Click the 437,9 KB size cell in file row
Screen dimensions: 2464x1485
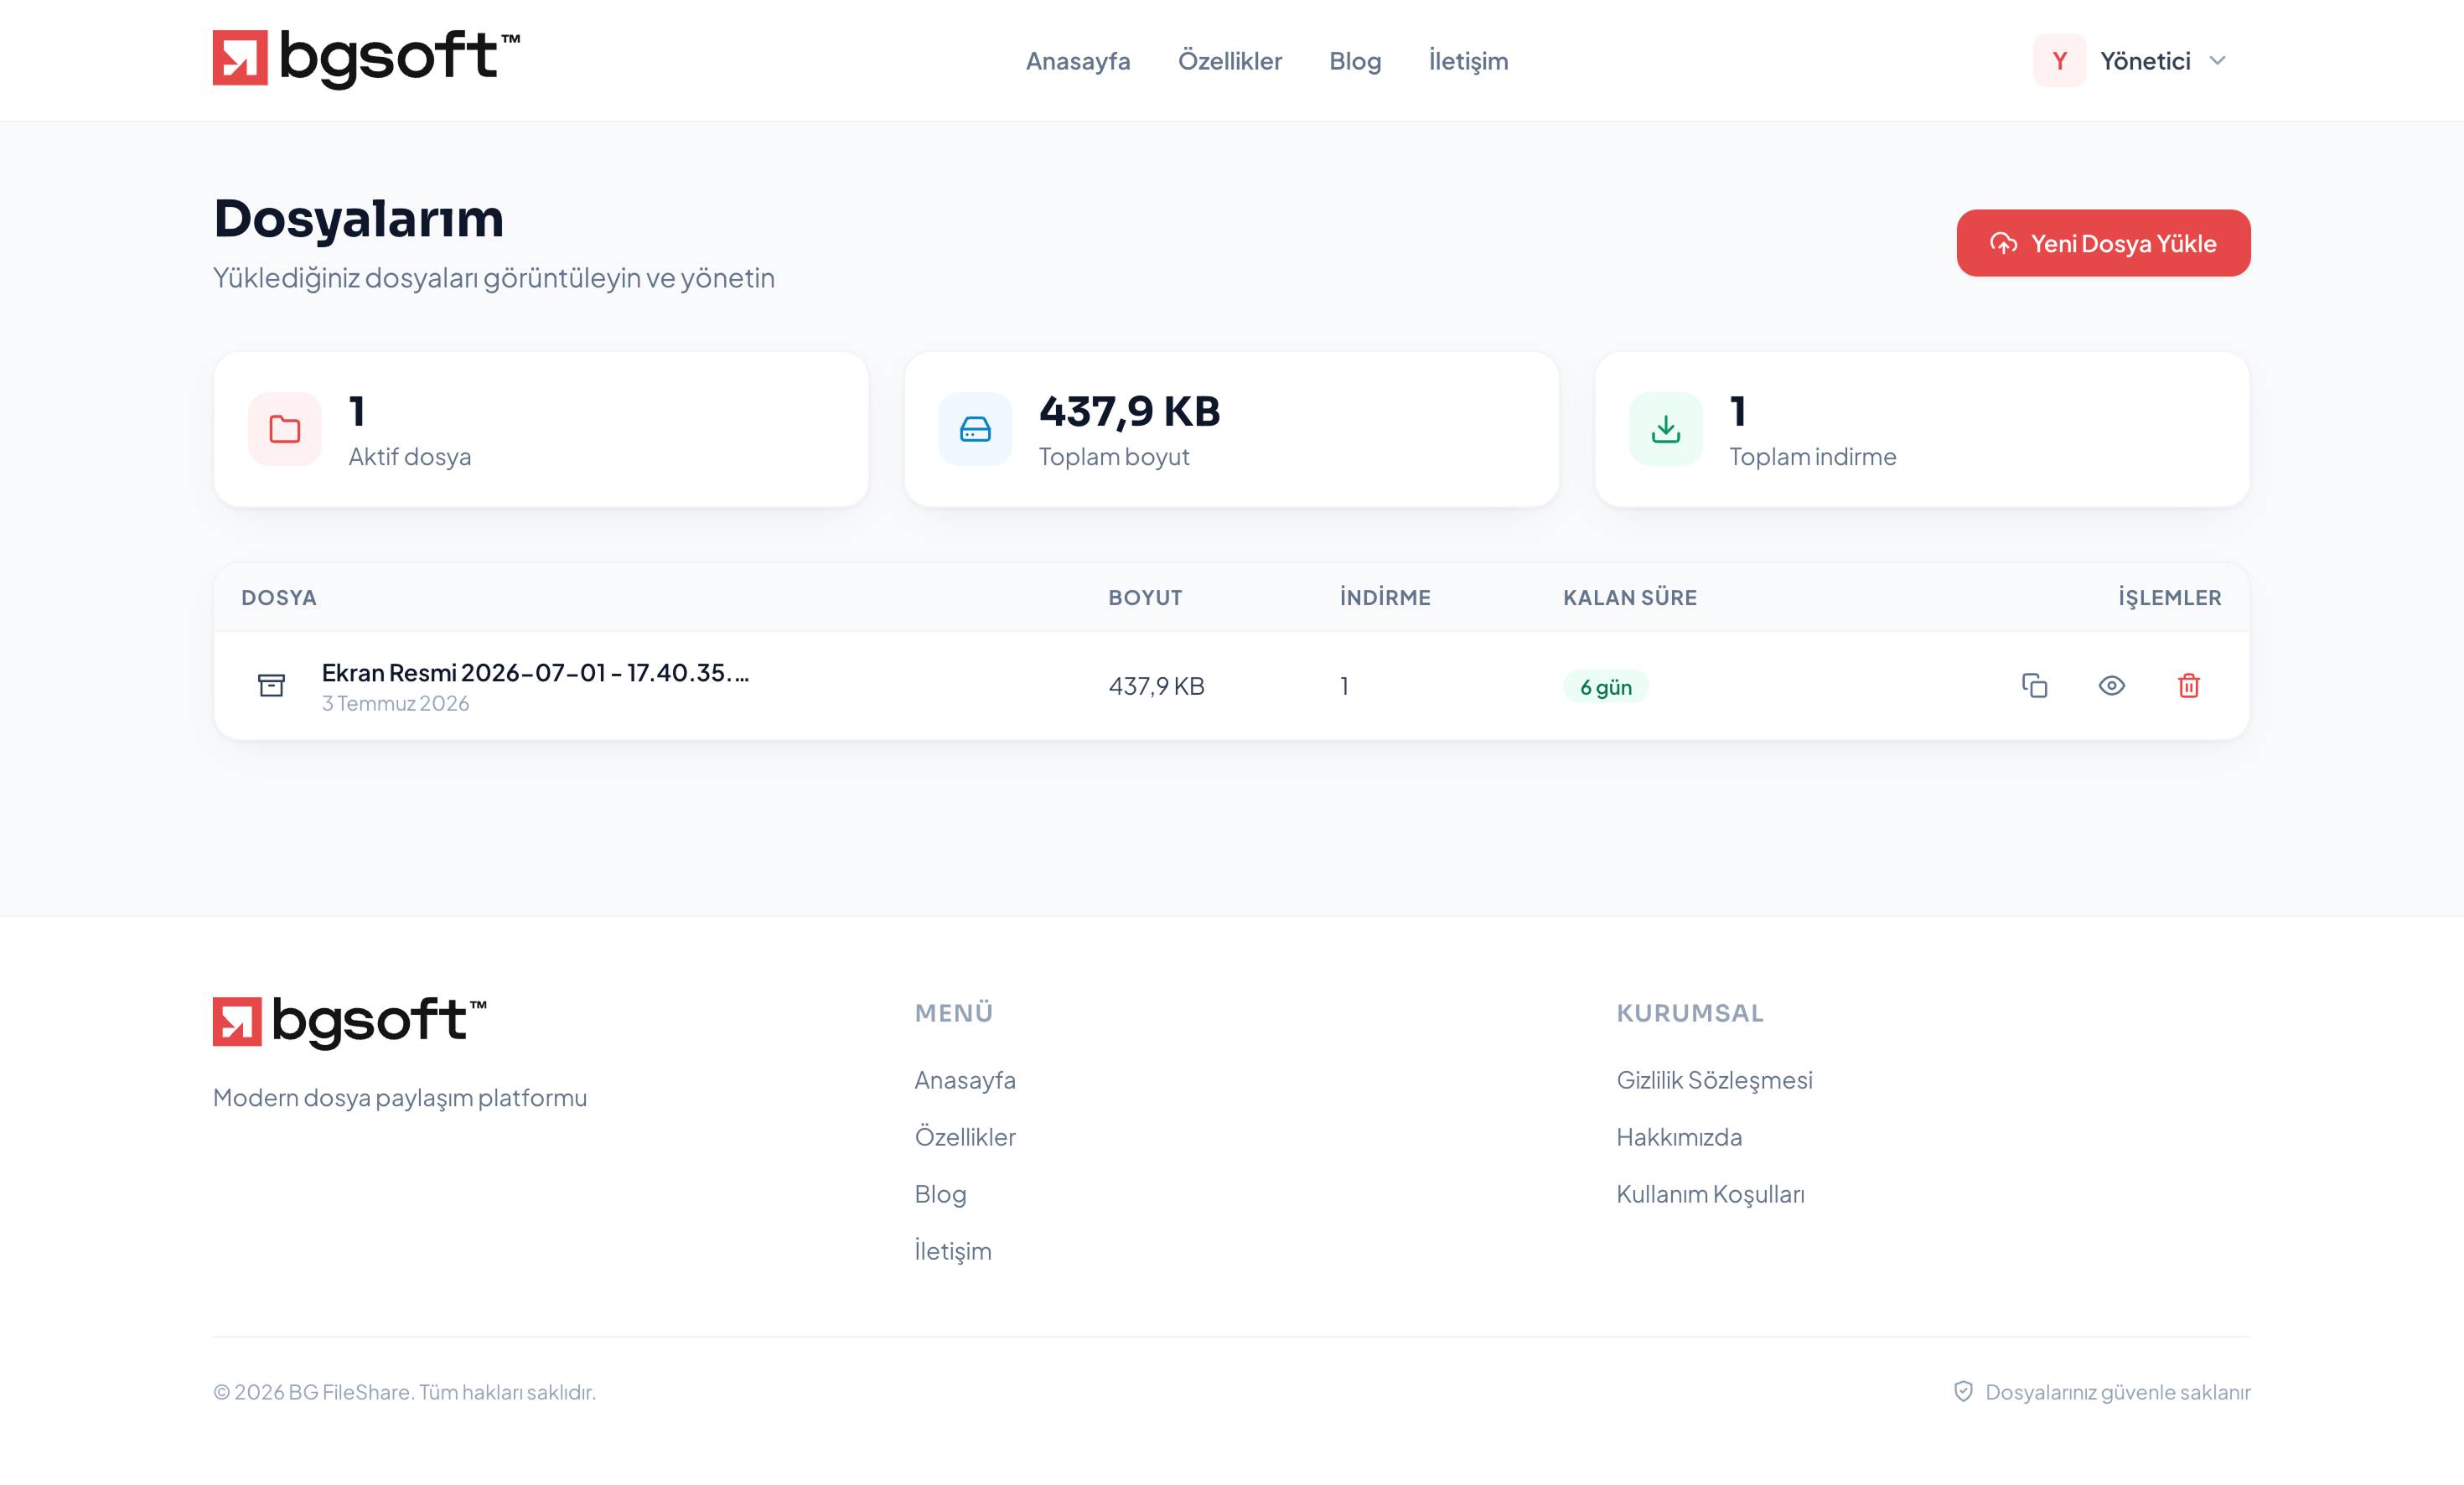[1156, 686]
